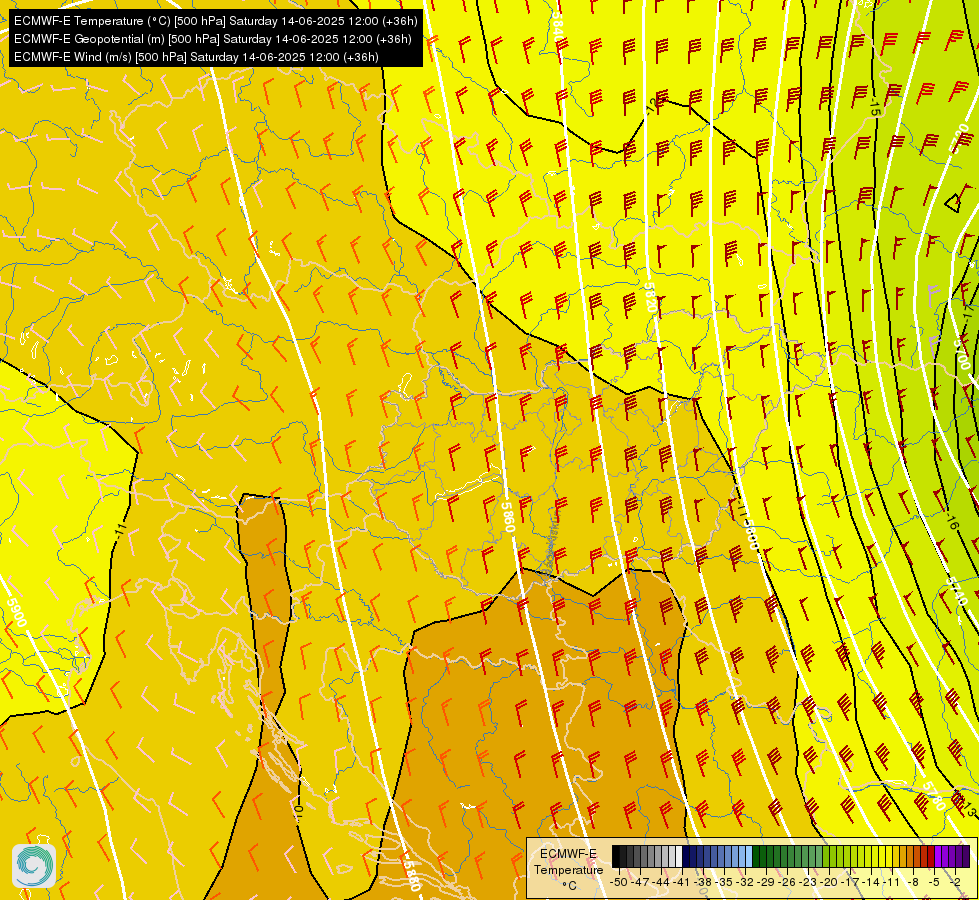Pick the dark red legend swatch left of -5
Viewport: 979px width, 900px height.
931,856
